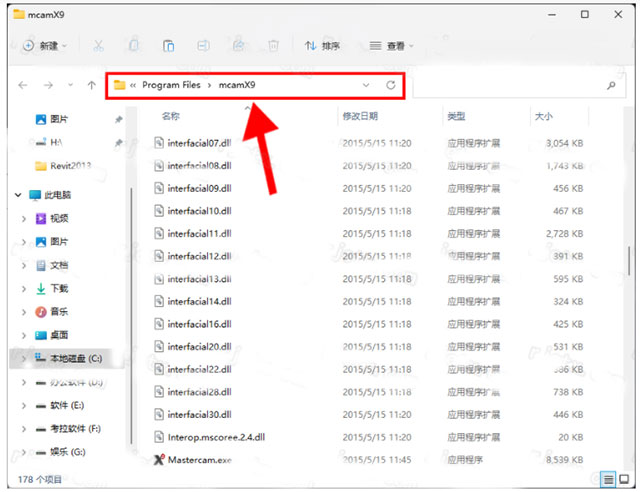Screen dimensions: 640x492
Task: Select 娱乐 (G:) drive
Action: point(60,452)
